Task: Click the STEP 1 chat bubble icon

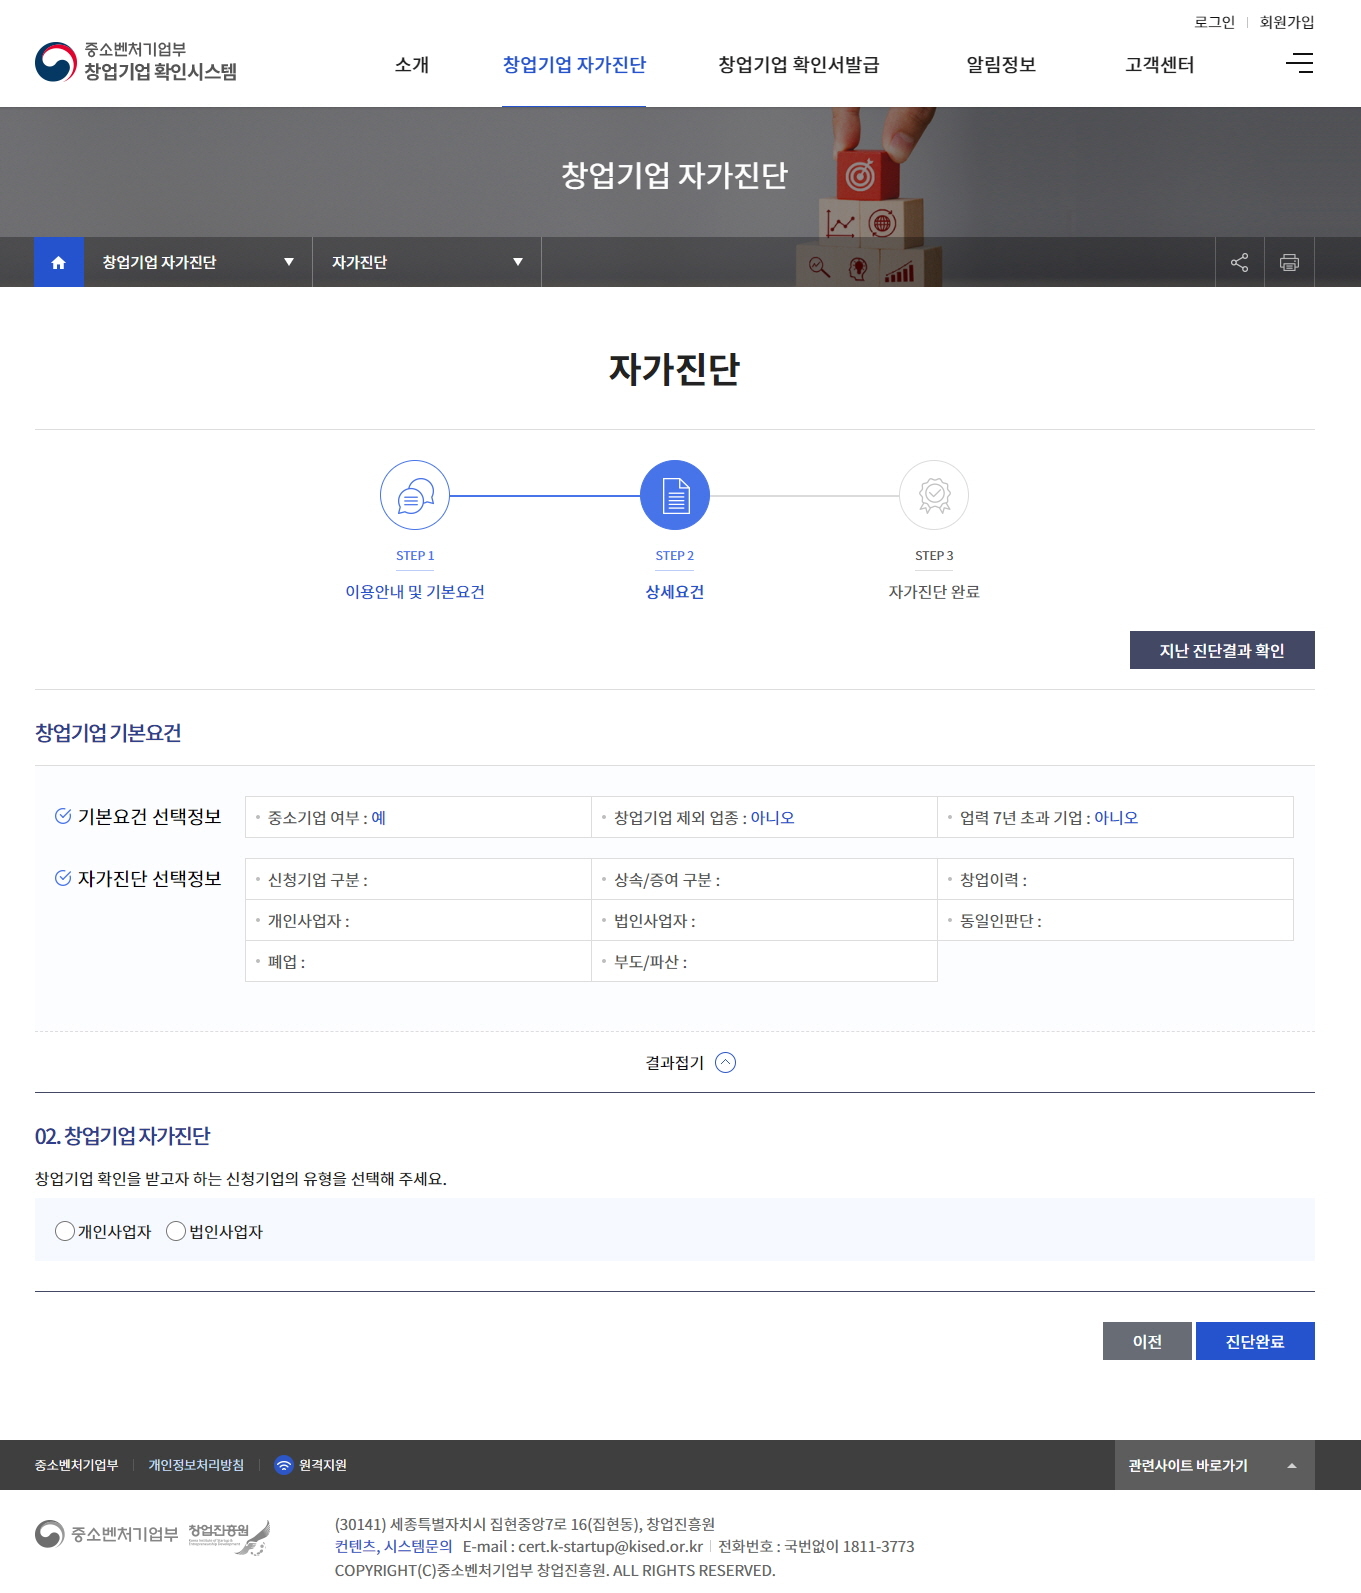Action: (415, 495)
